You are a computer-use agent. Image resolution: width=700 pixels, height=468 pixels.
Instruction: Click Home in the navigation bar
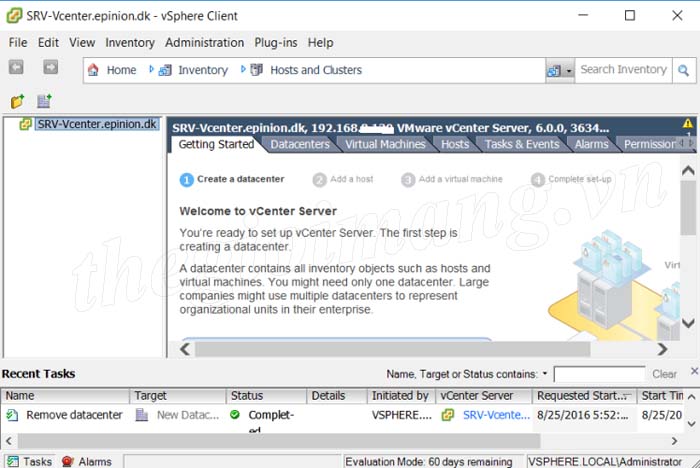[x=121, y=70]
